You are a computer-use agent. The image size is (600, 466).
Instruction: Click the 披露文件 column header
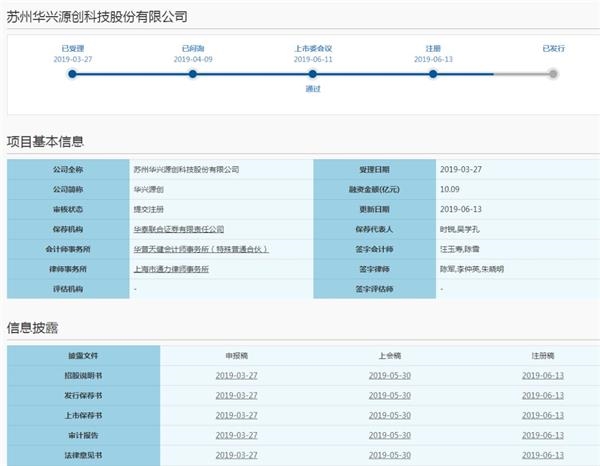click(x=83, y=356)
